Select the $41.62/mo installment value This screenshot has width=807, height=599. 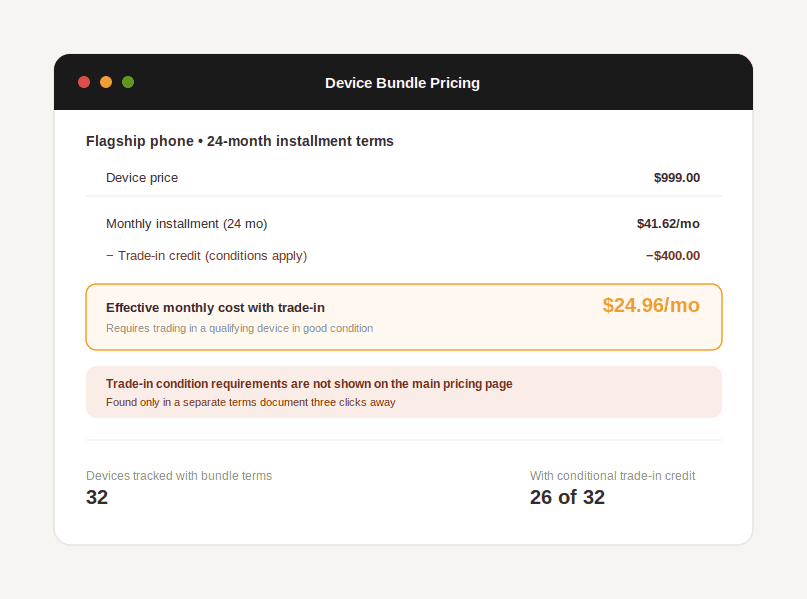[x=668, y=224]
